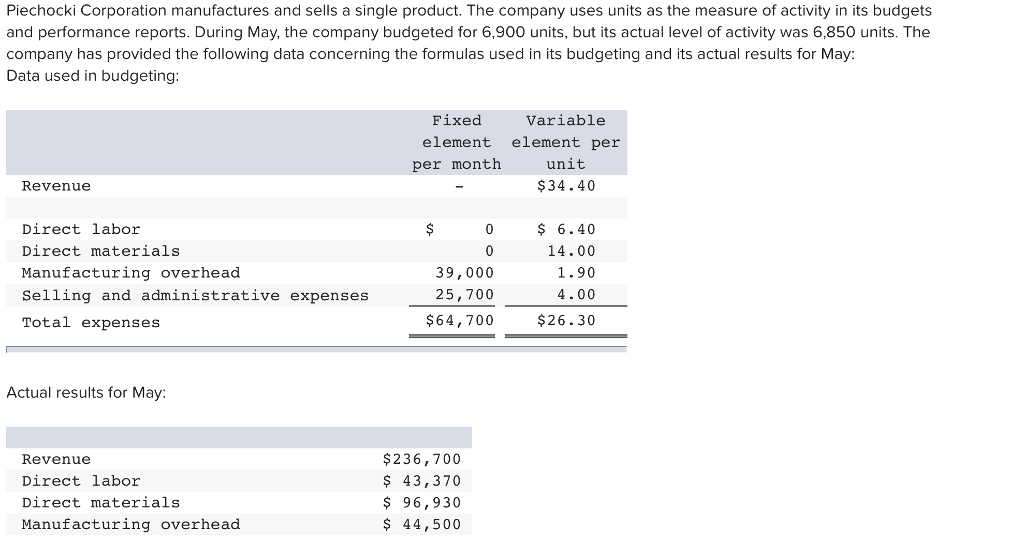Image resolution: width=1024 pixels, height=554 pixels.
Task: Select the $44,500 actual manufacturing overhead amount
Action: pos(422,525)
